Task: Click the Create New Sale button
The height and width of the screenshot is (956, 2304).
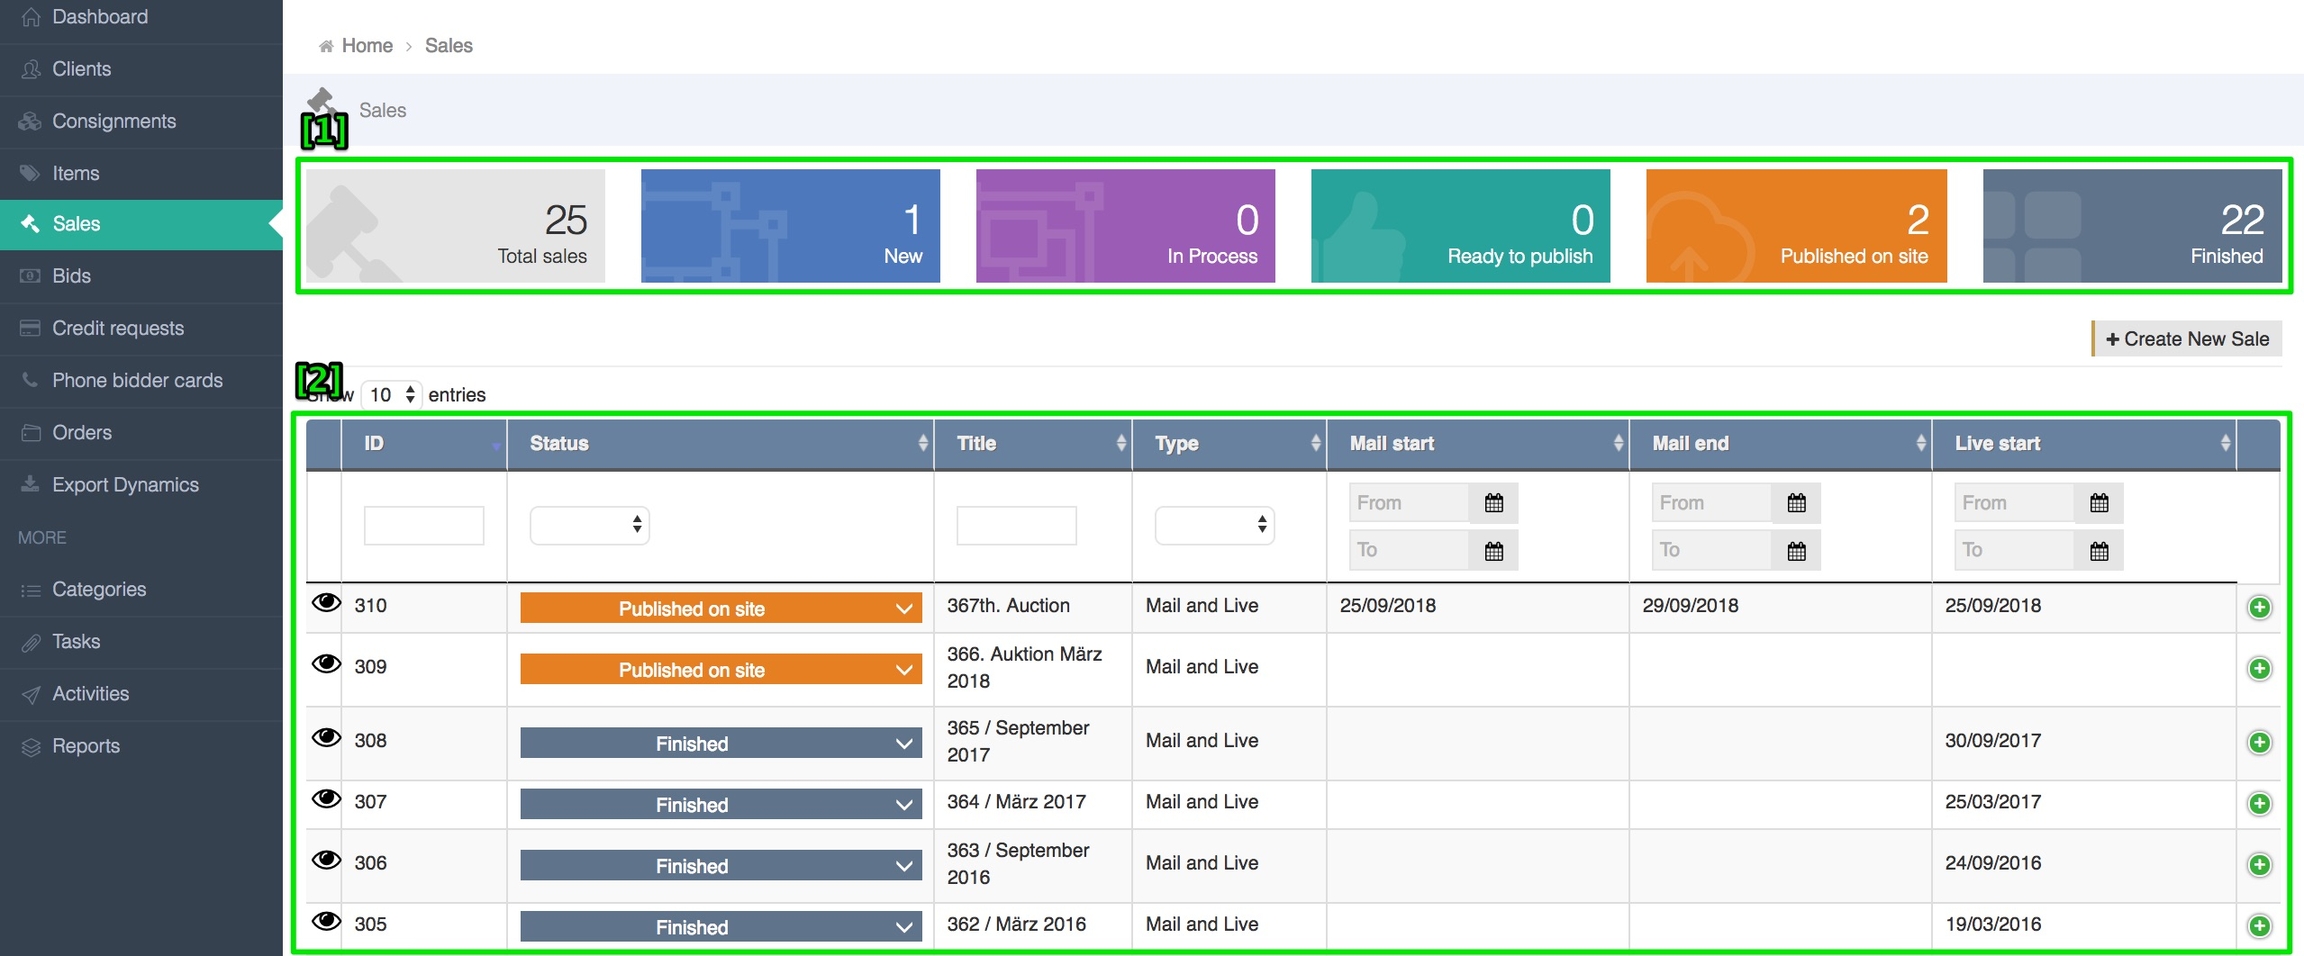Action: coord(2187,339)
